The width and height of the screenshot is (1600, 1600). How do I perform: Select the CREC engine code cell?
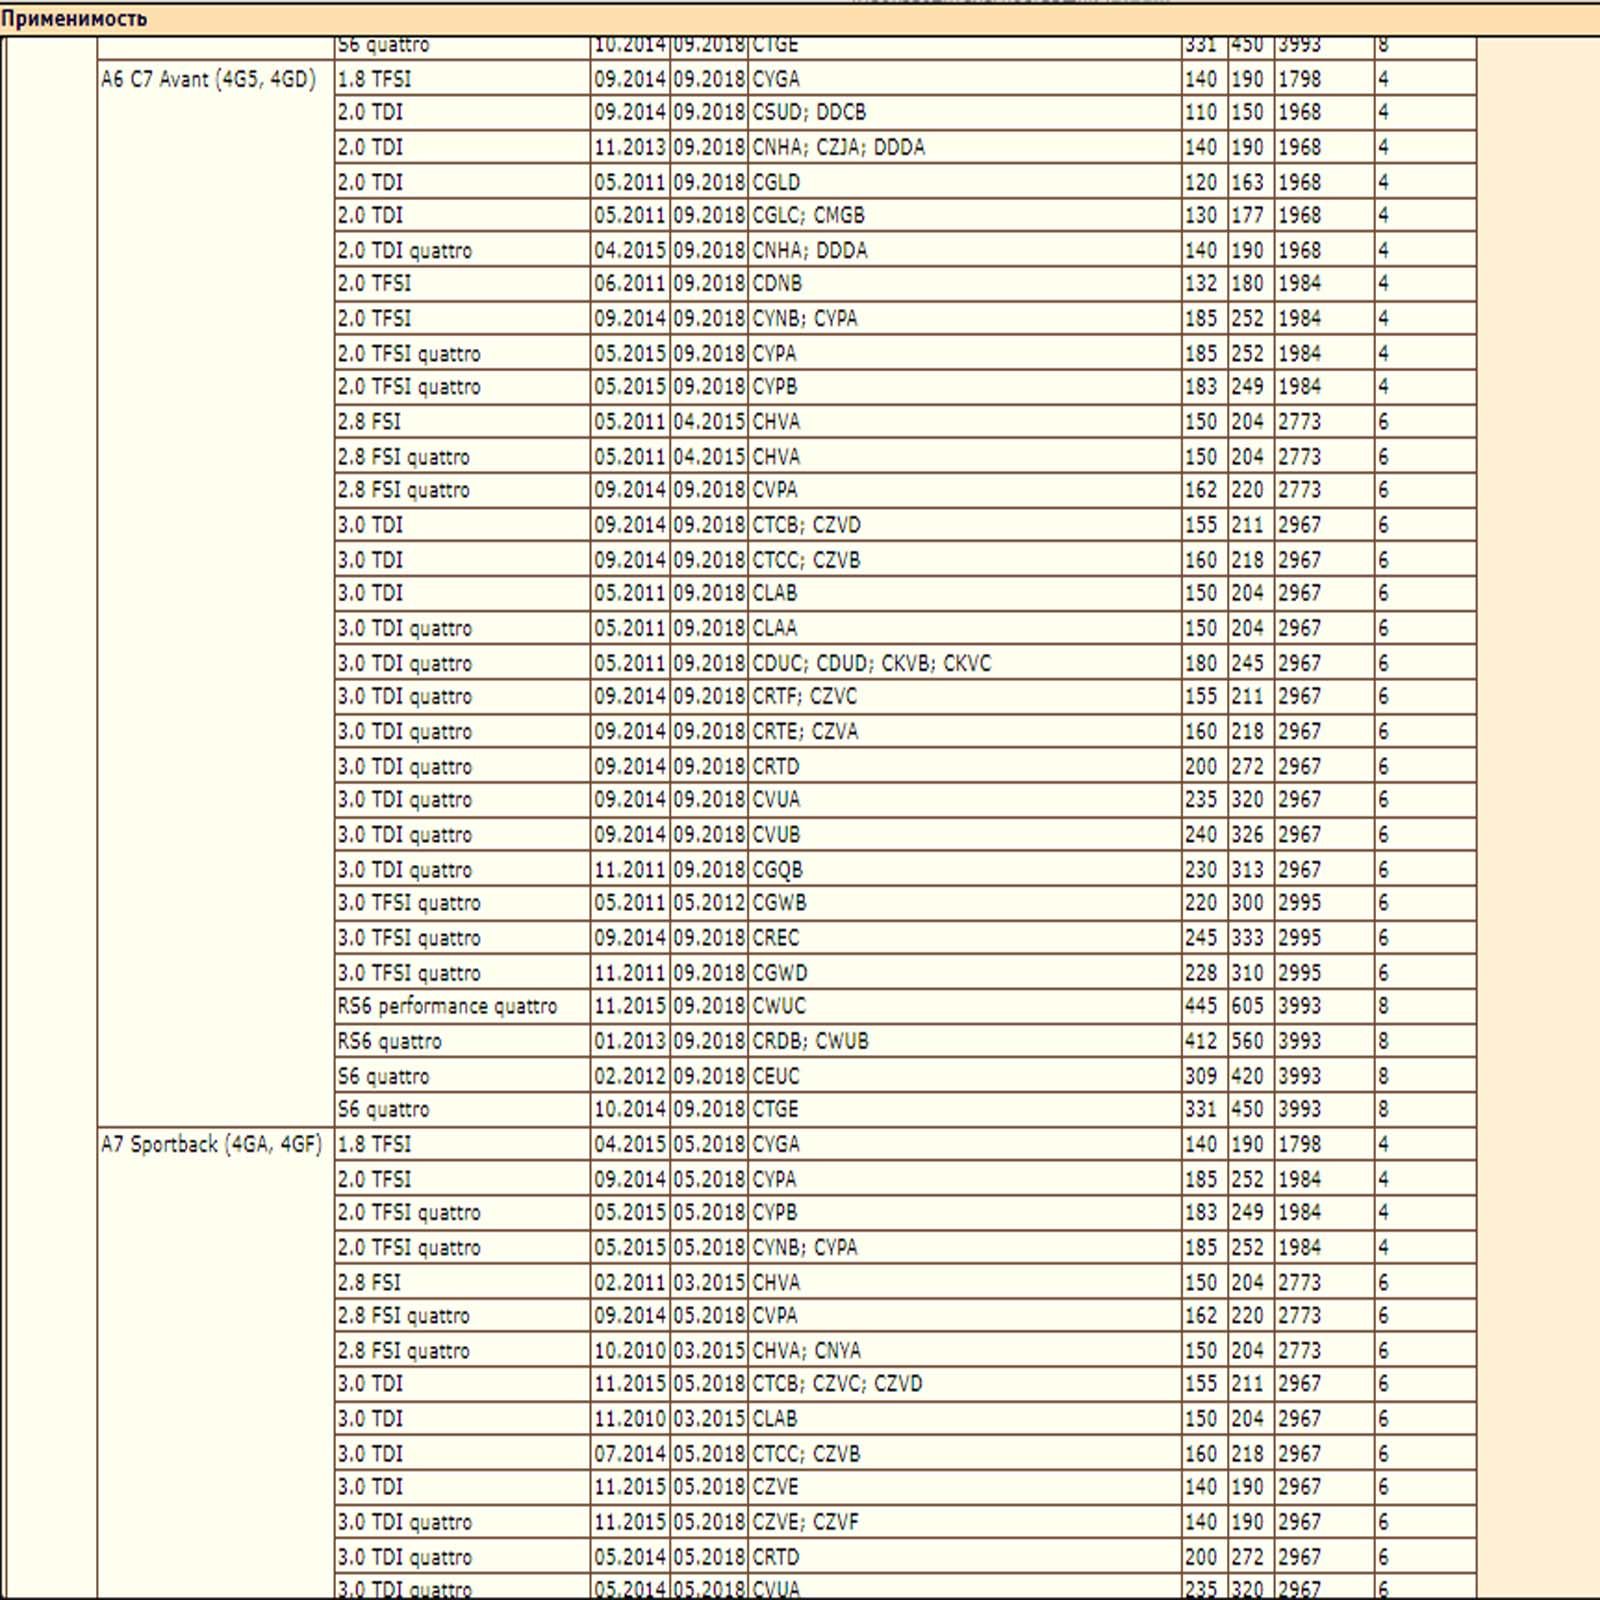click(x=776, y=938)
